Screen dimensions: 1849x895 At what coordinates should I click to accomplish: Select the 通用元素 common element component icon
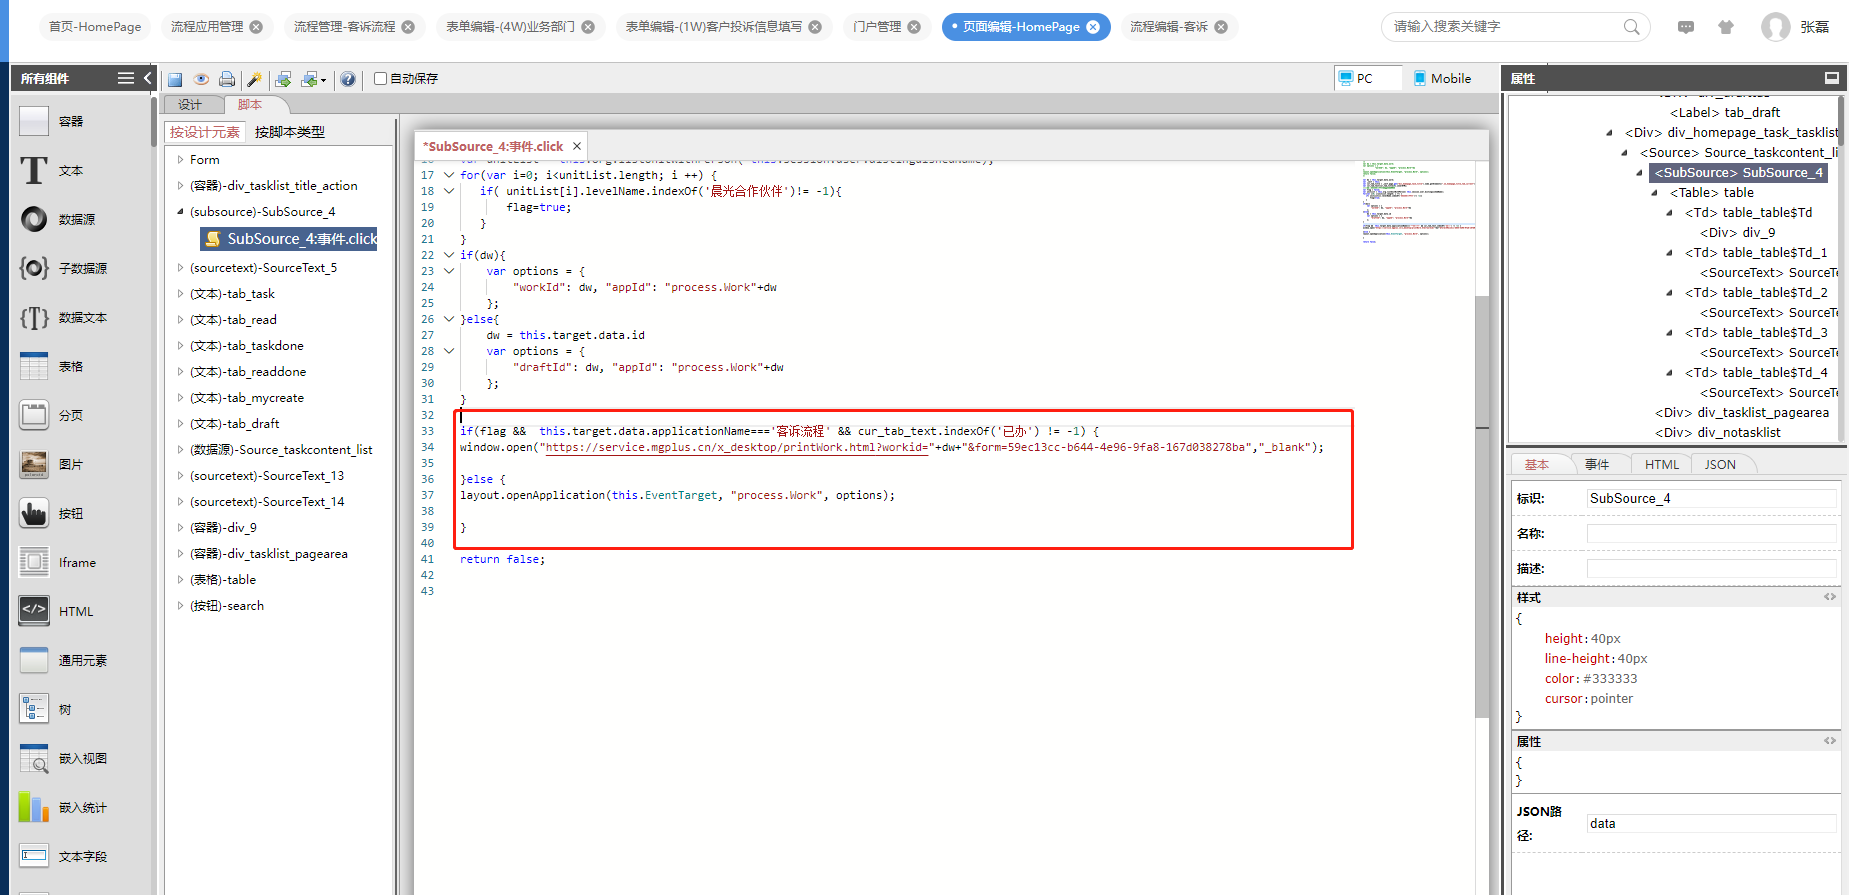[x=34, y=660]
